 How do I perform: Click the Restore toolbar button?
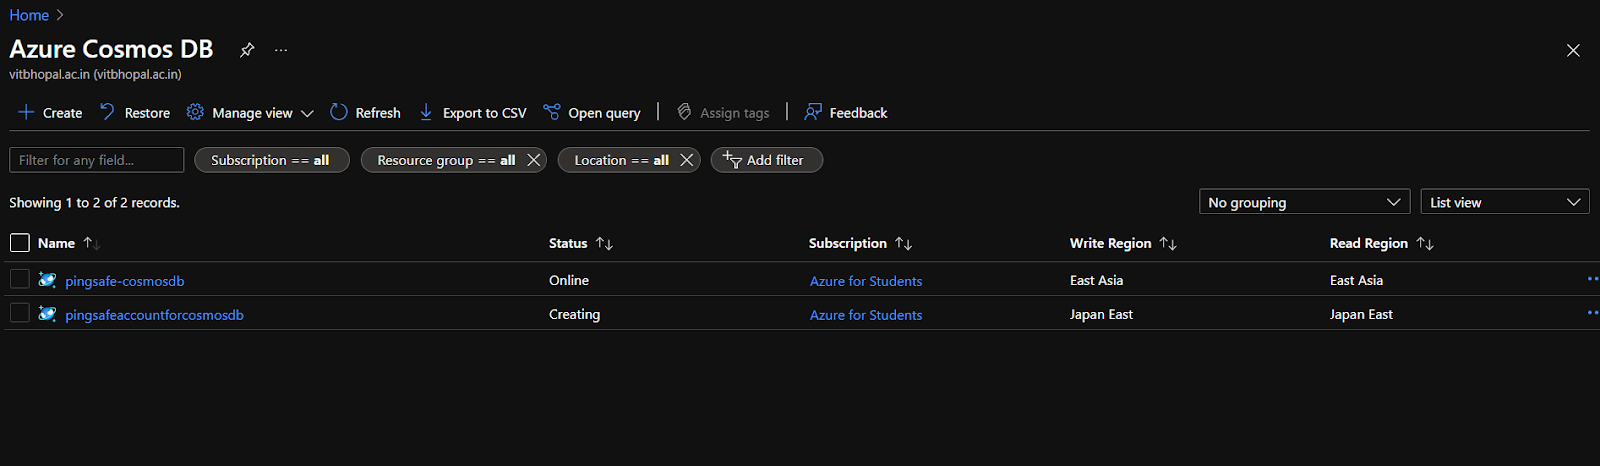click(x=135, y=113)
